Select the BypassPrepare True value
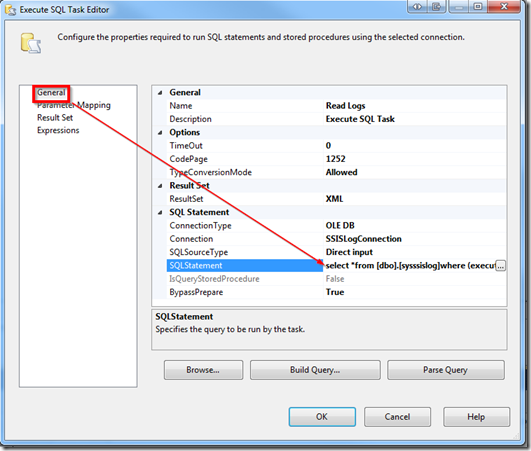 415,292
